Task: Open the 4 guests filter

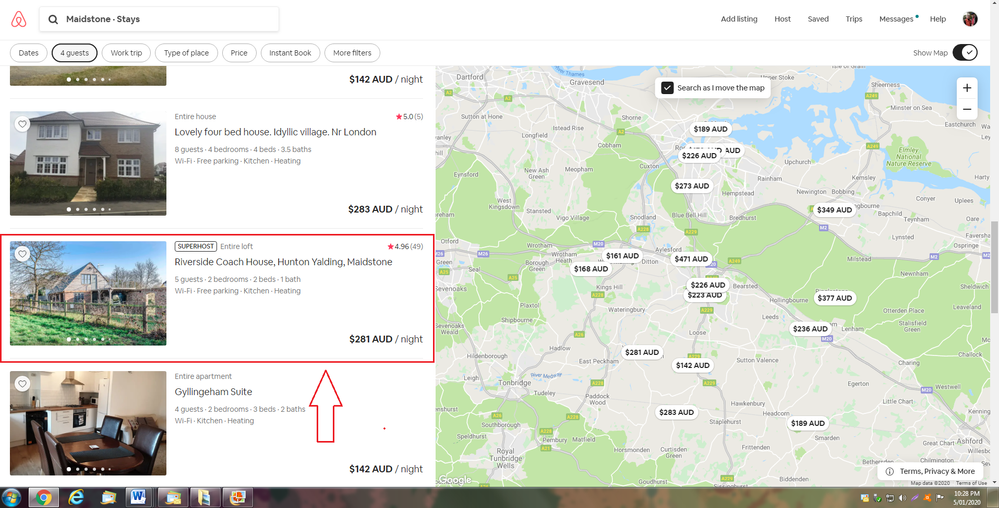Action: click(x=75, y=53)
